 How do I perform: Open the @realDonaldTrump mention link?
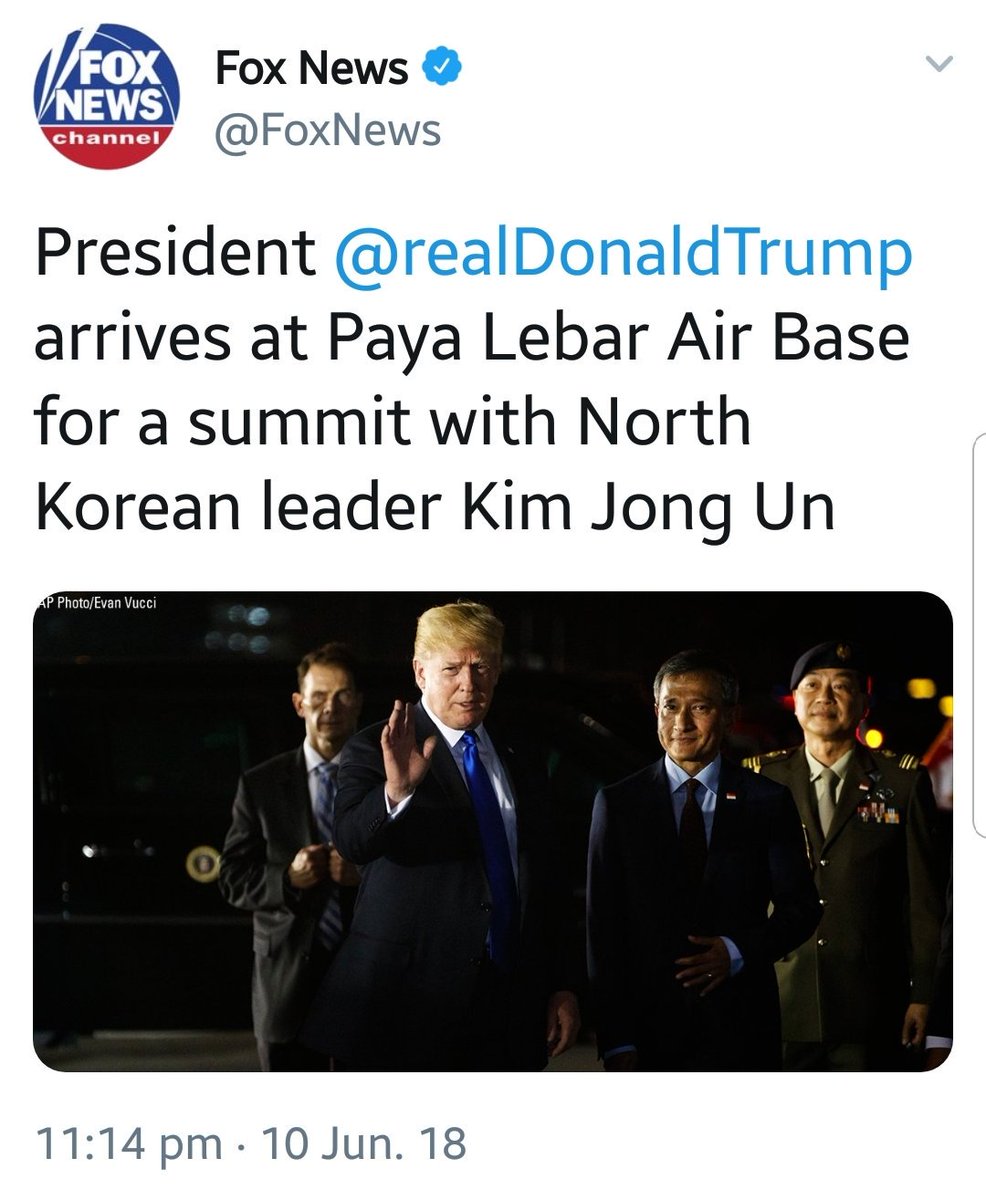pos(623,256)
